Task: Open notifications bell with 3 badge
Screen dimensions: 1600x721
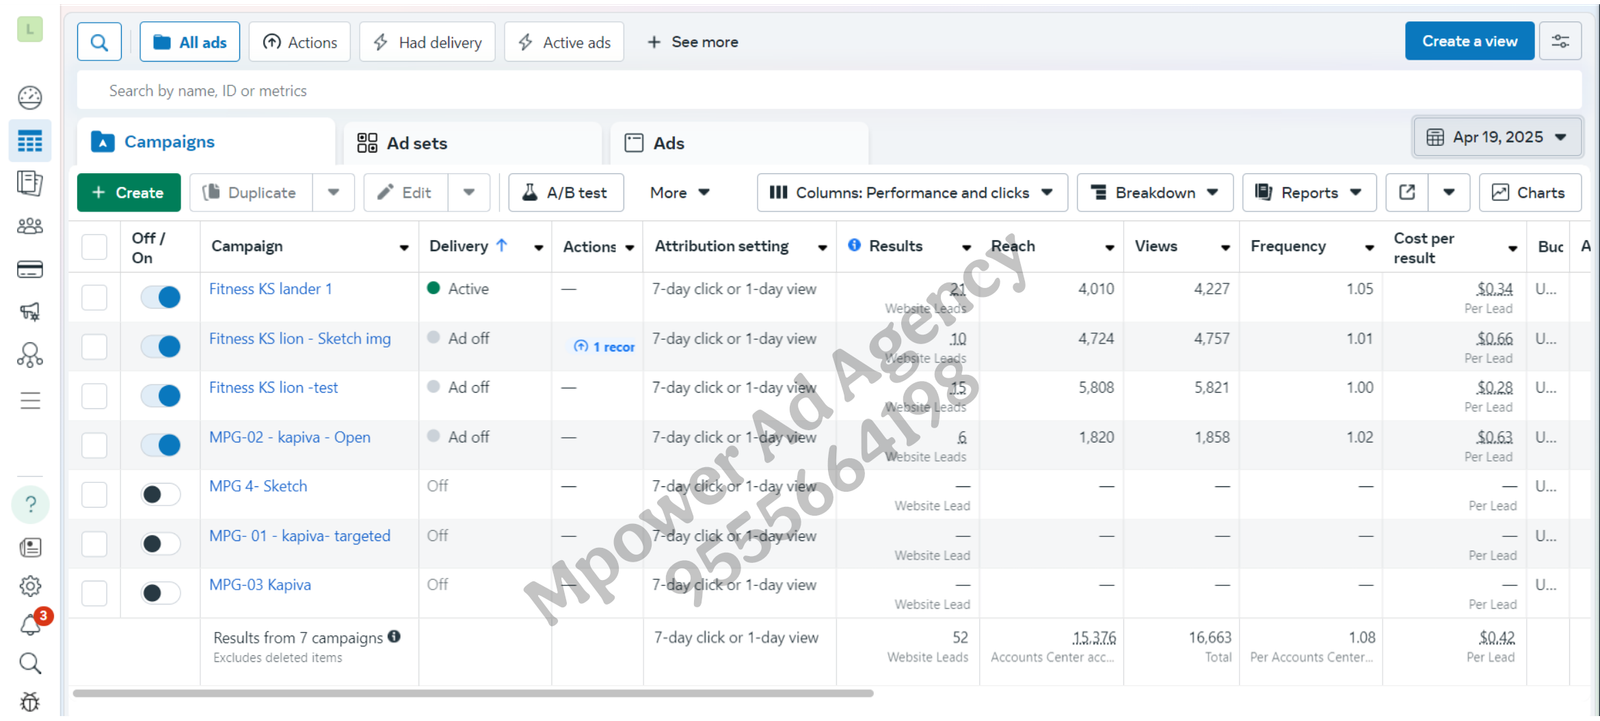Action: click(x=32, y=624)
